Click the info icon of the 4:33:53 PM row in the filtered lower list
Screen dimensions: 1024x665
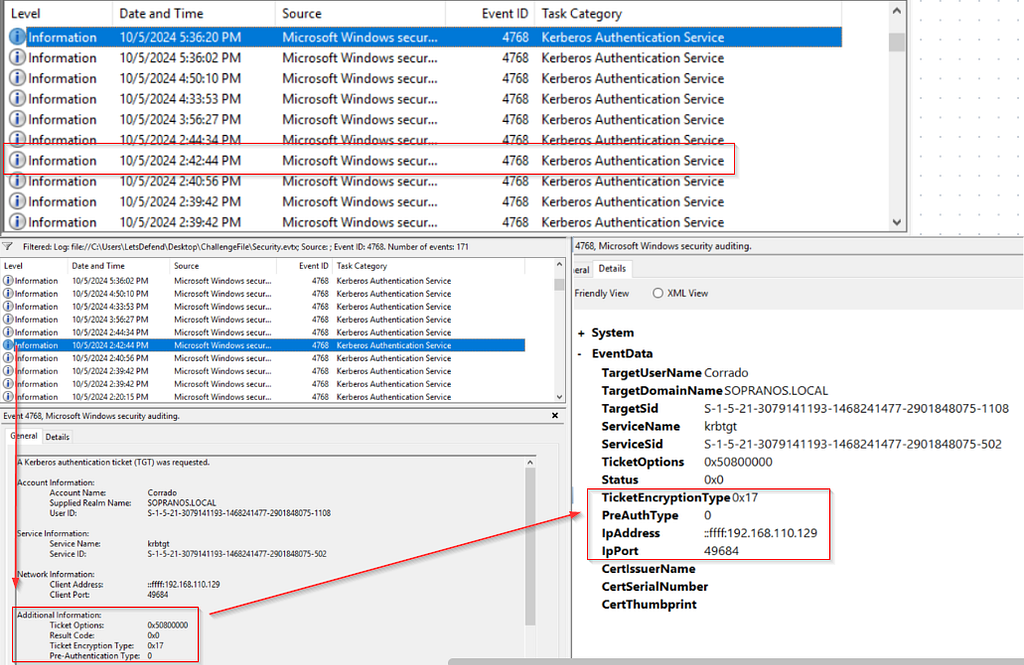[x=8, y=306]
